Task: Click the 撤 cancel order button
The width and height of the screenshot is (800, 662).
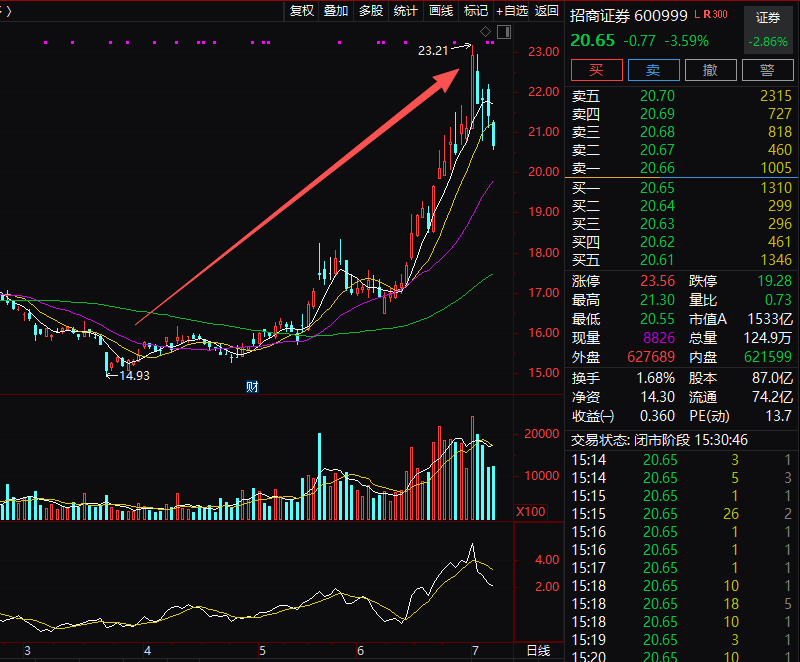Action: [711, 70]
